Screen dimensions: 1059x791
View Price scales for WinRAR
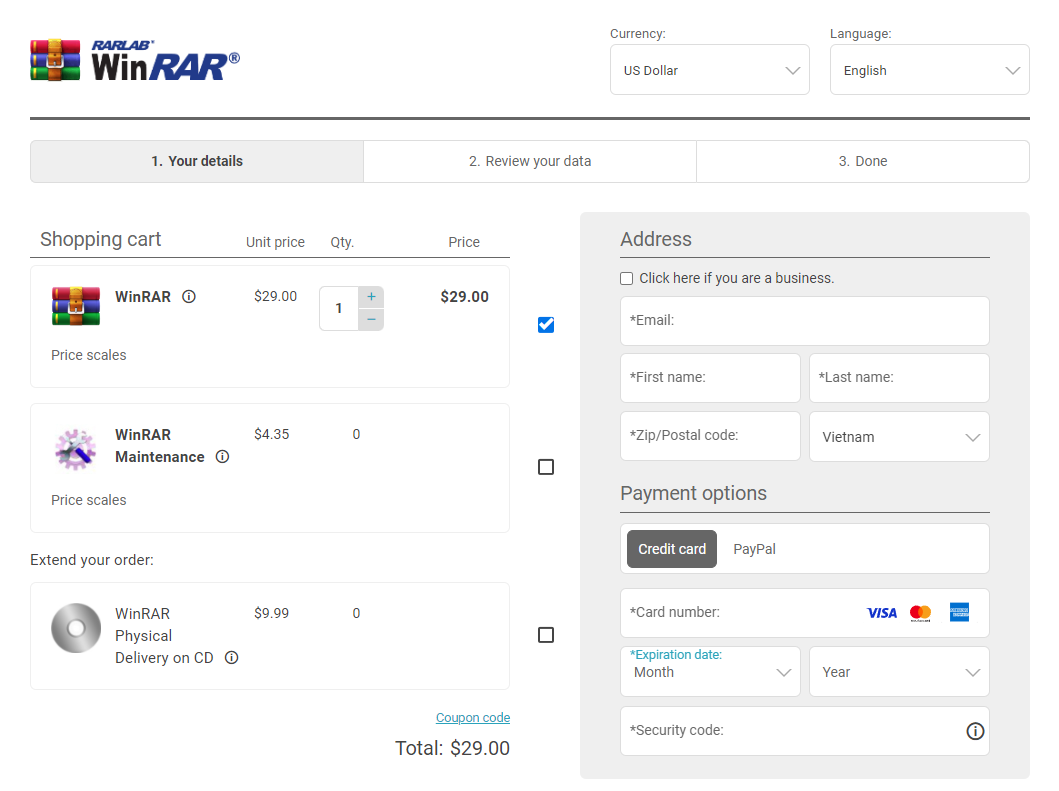pyautogui.click(x=88, y=355)
